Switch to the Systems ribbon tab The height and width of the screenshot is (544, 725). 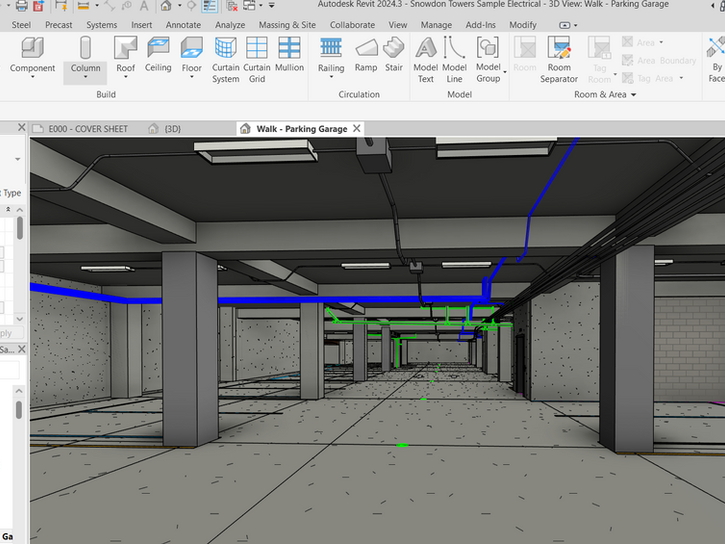102,25
